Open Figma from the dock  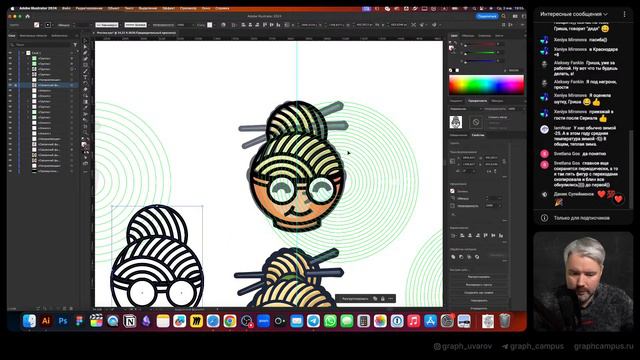point(79,321)
